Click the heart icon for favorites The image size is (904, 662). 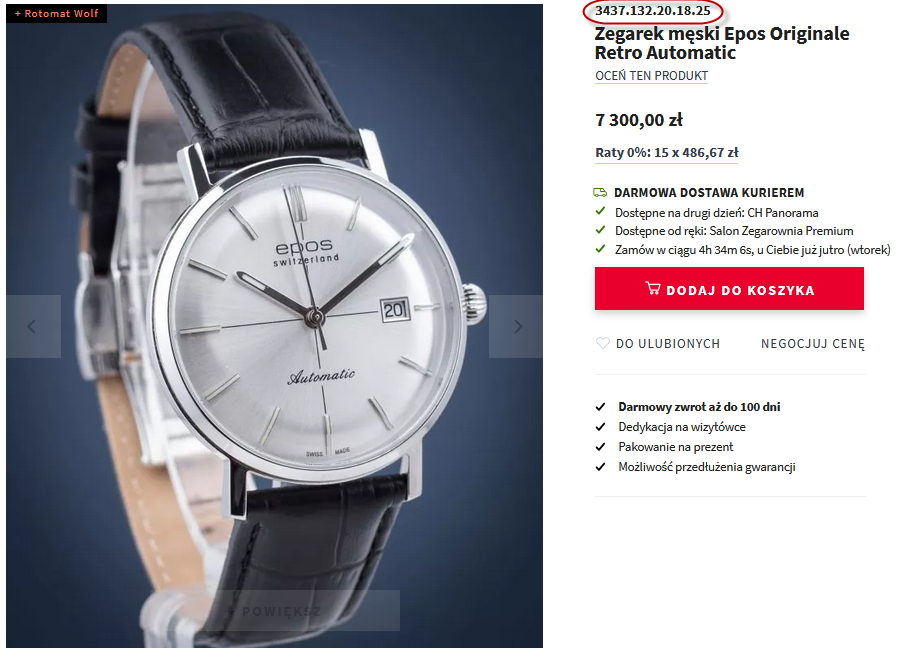[602, 343]
